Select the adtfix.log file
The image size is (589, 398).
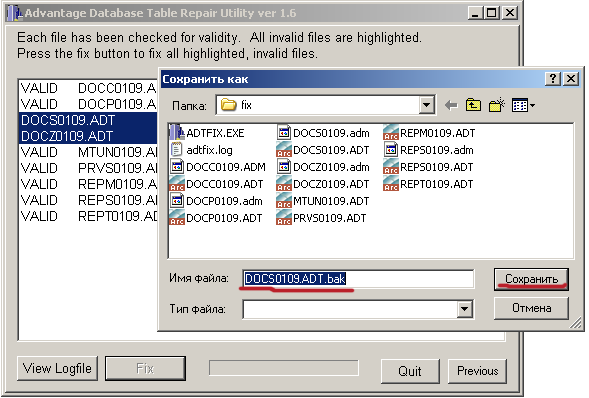[x=201, y=150]
